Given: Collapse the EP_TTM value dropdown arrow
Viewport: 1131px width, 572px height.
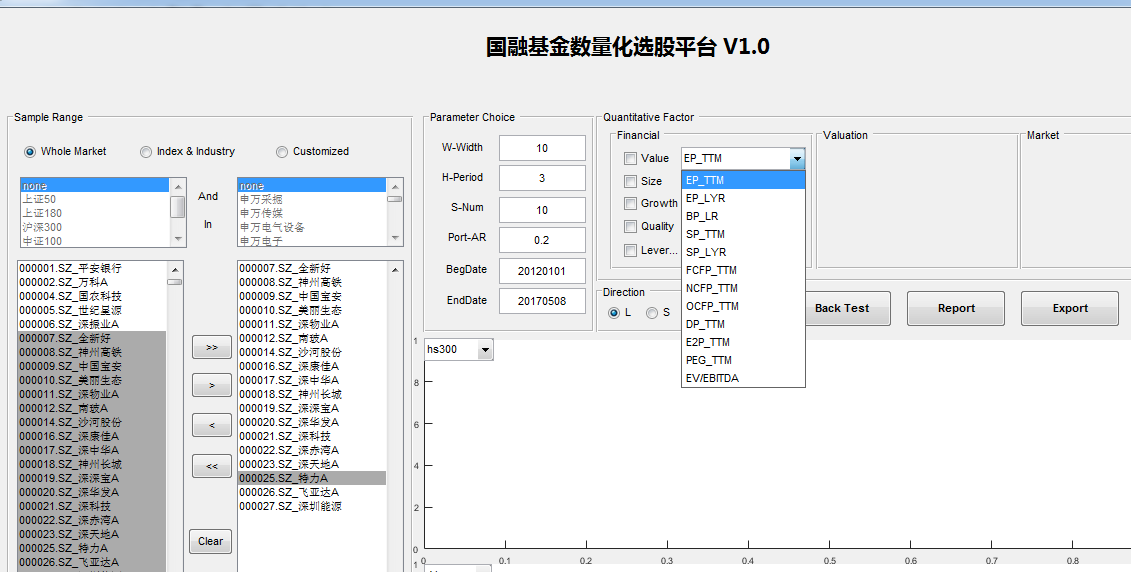Looking at the screenshot, I should (x=797, y=159).
